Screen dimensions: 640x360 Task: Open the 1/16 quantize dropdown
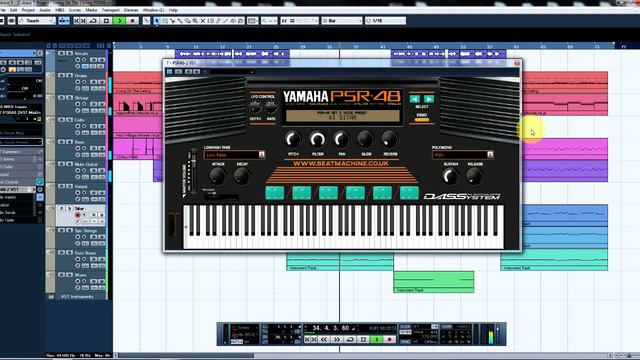[385, 20]
